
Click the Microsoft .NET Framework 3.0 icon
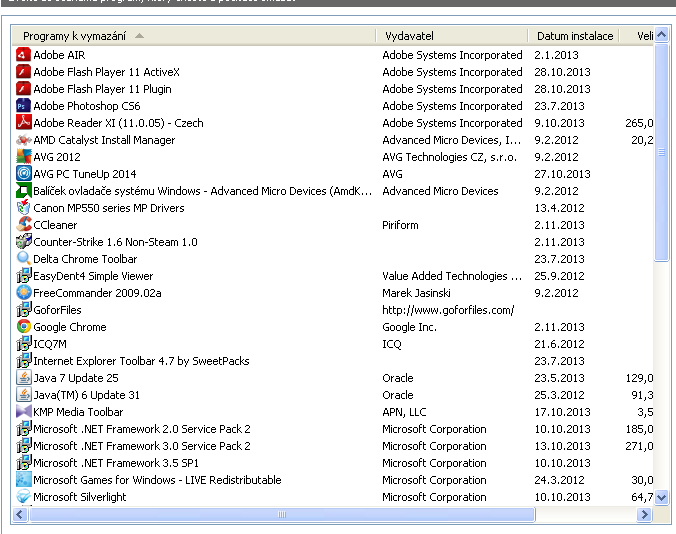point(23,447)
